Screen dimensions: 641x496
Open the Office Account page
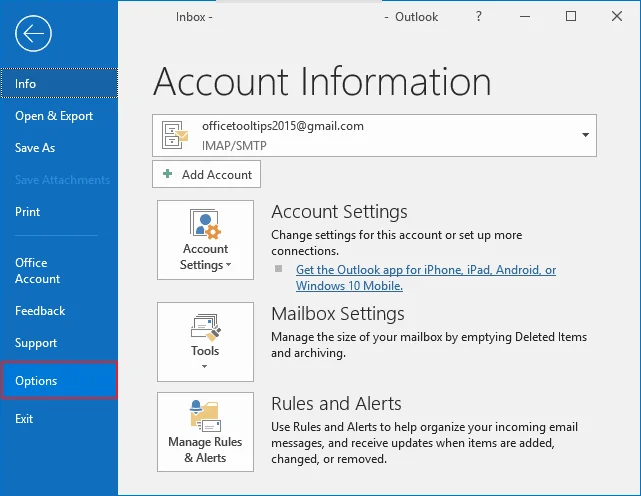coord(37,271)
